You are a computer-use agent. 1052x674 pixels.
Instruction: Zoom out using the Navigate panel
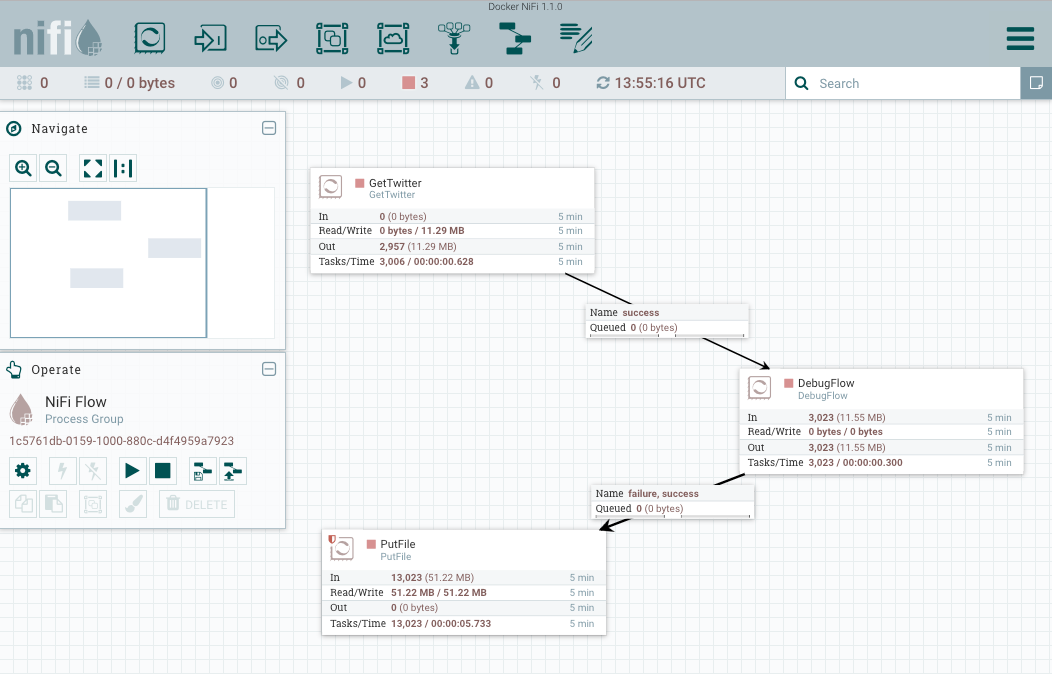(54, 168)
